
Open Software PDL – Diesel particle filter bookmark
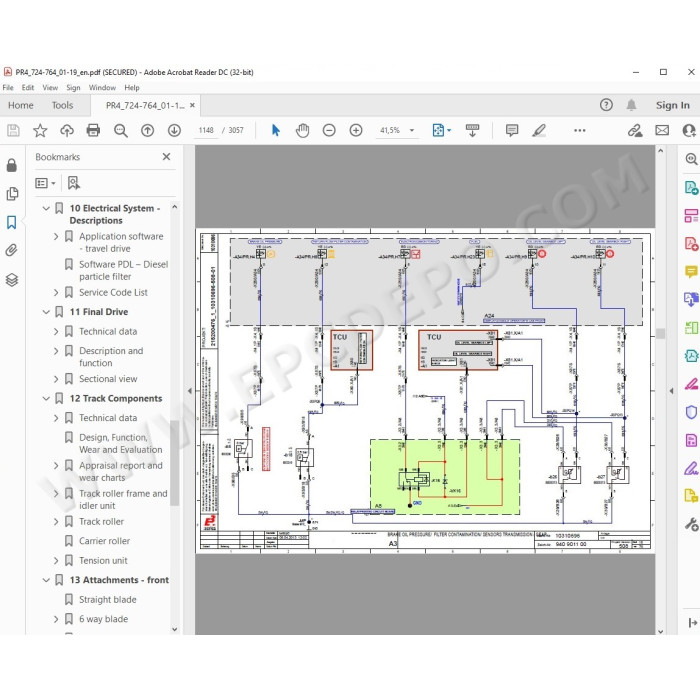[x=124, y=271]
